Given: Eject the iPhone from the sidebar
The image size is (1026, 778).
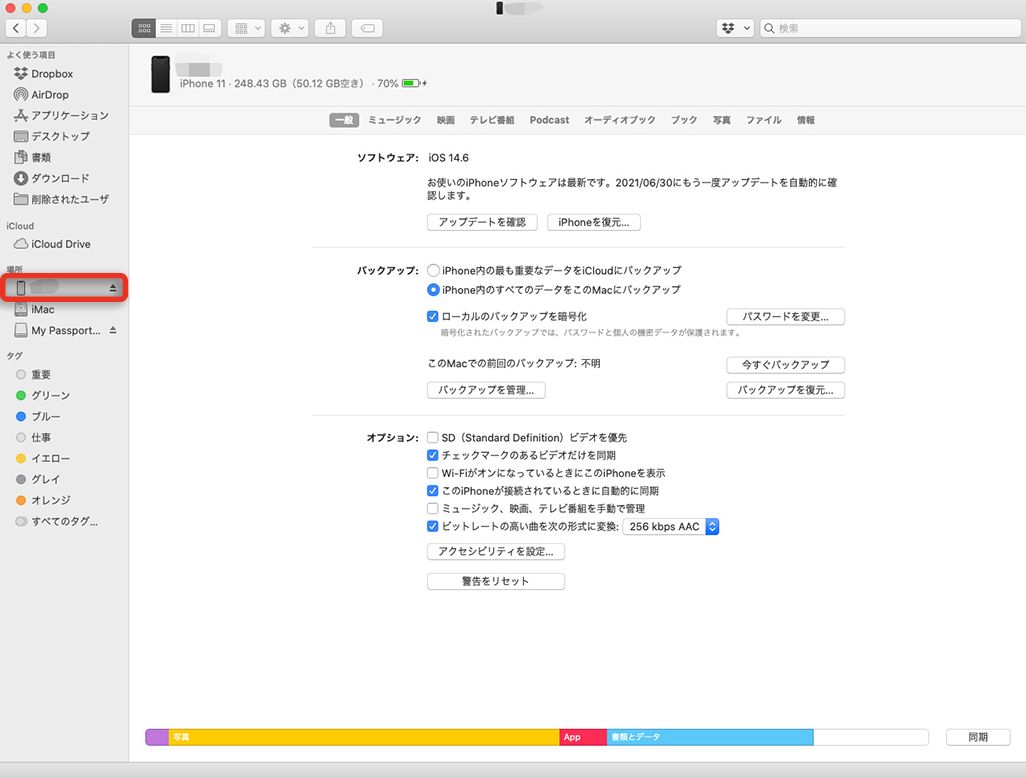Looking at the screenshot, I should [113, 288].
